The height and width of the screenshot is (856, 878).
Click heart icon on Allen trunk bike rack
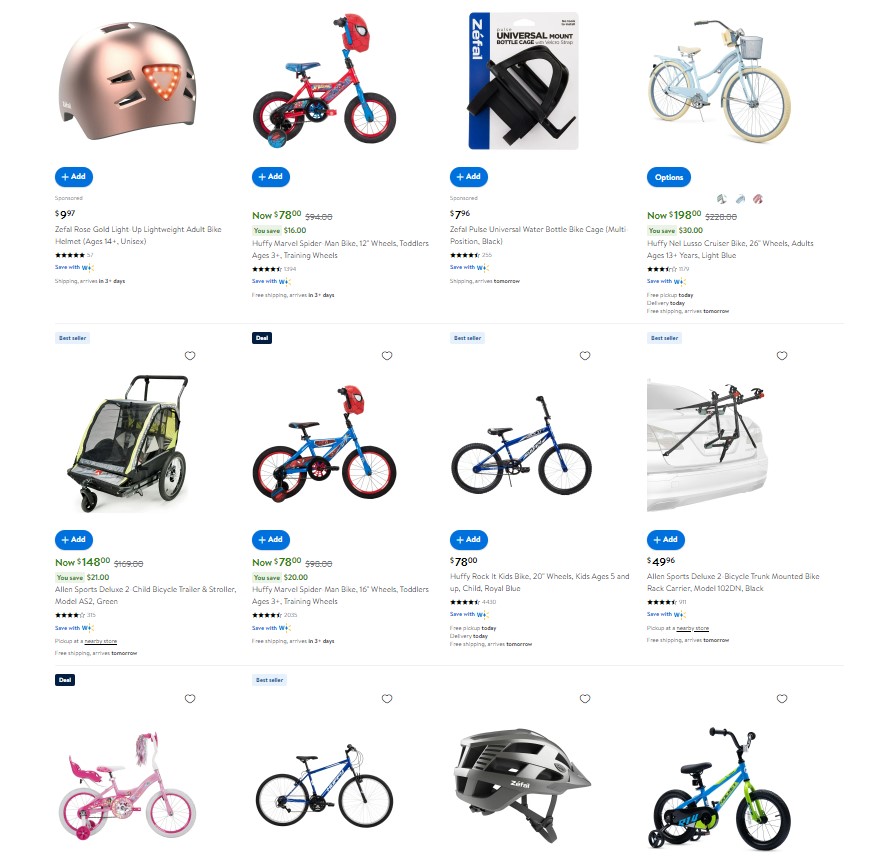click(782, 356)
